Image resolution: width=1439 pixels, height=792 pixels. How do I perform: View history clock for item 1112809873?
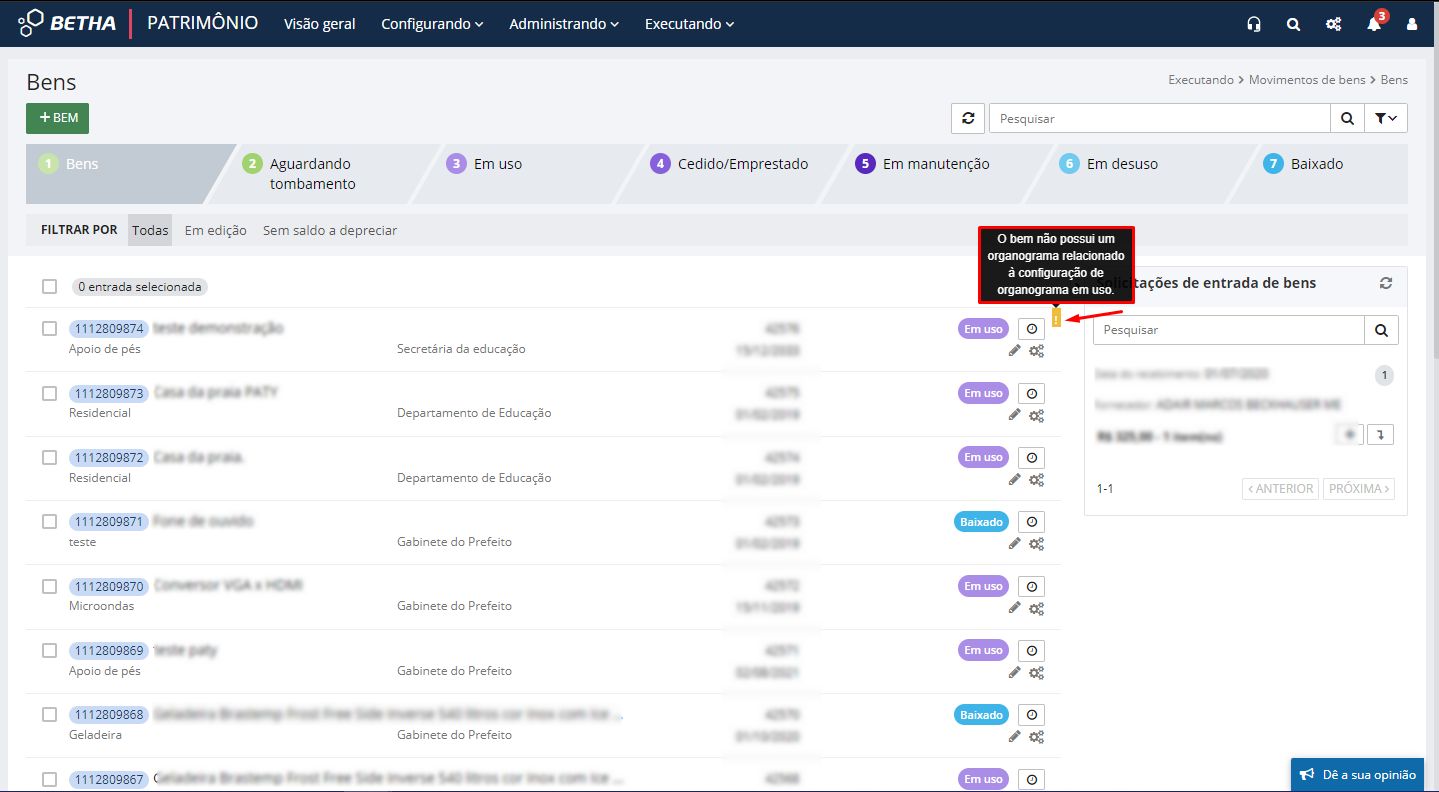pyautogui.click(x=1031, y=393)
